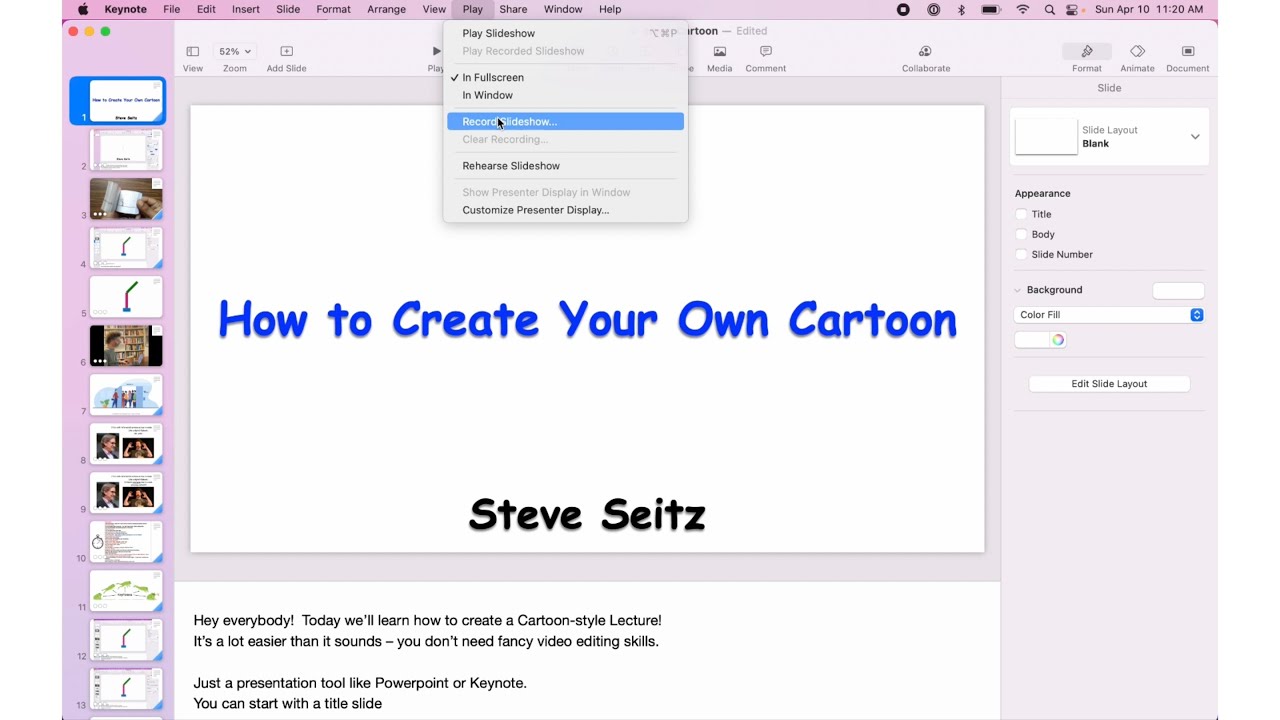
Task: Select slide 3 thumbnail
Action: tap(126, 199)
